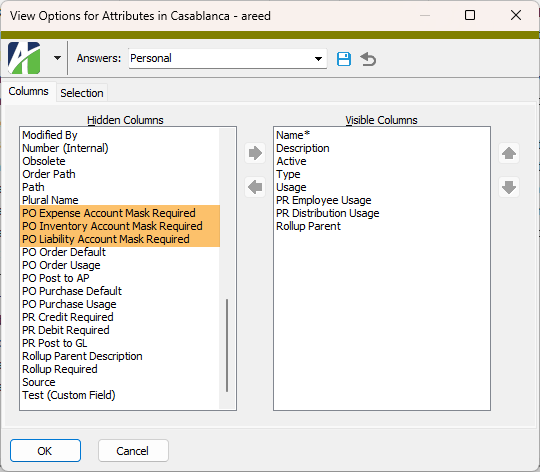Viewport: 540px width, 472px height.
Task: Switch to the Selection tab
Action: [x=82, y=93]
